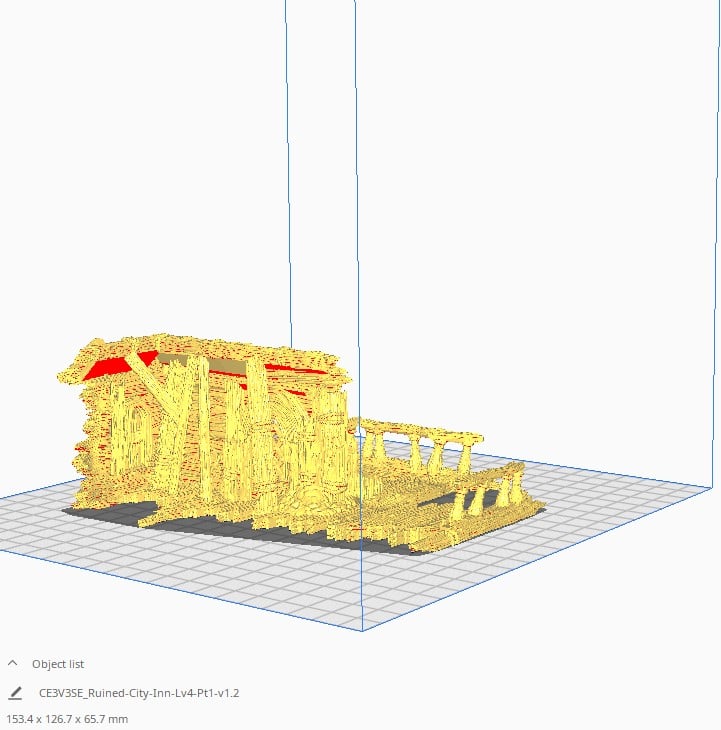Click the pencil edit icon beside the file name

tap(15, 693)
